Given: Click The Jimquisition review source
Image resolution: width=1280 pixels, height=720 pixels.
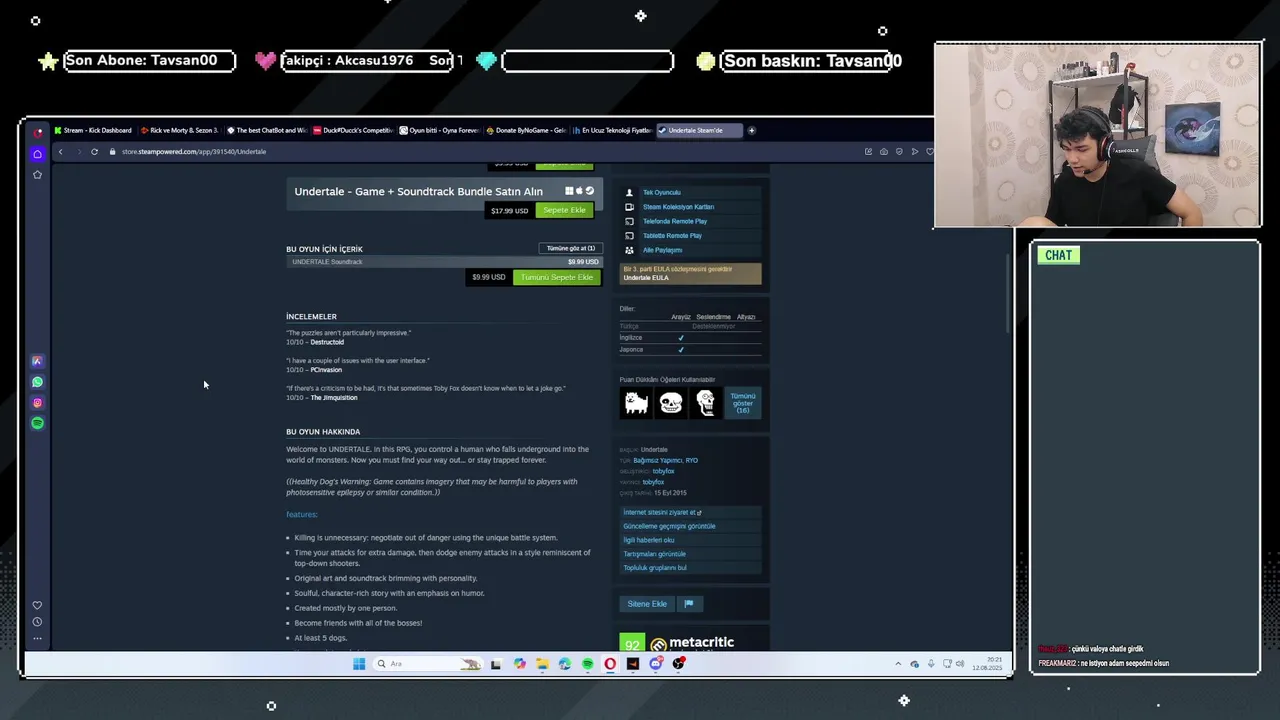Looking at the screenshot, I should 334,398.
